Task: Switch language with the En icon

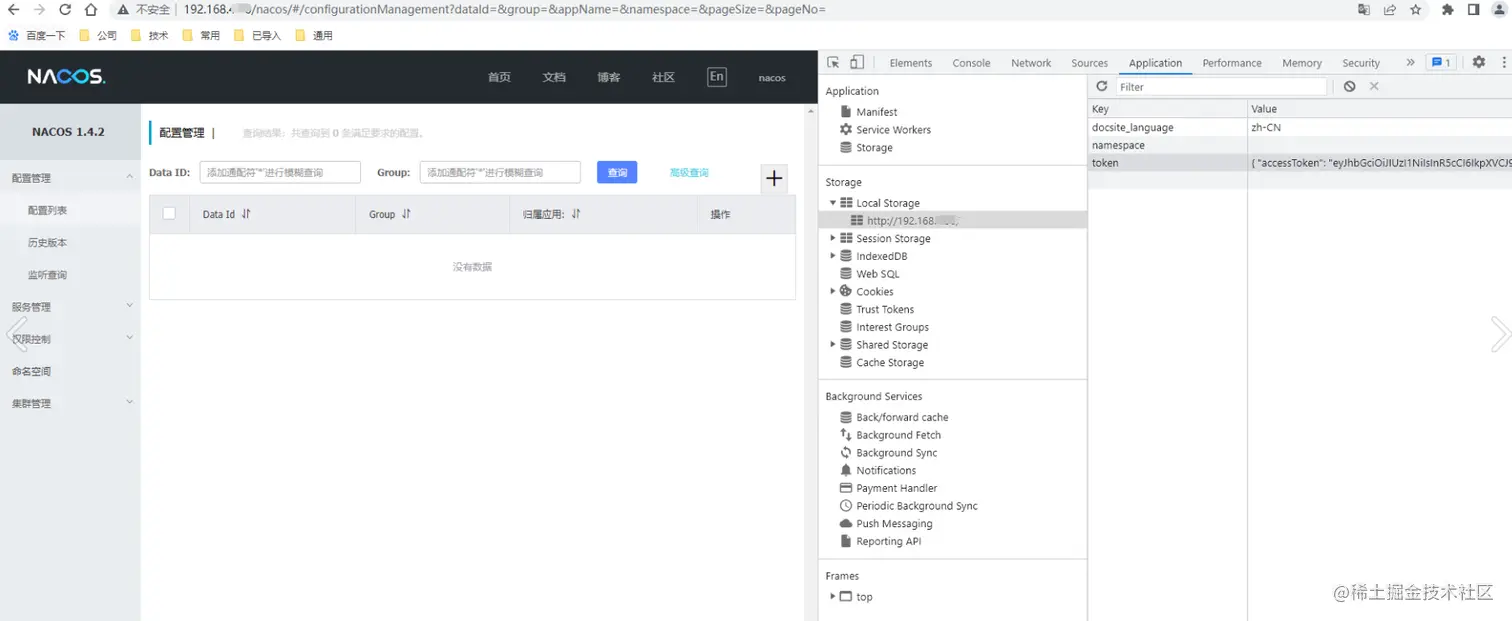Action: 716,77
